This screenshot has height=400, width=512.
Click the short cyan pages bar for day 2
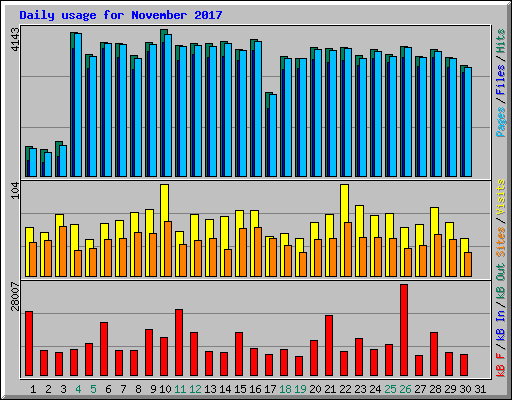tap(48, 164)
